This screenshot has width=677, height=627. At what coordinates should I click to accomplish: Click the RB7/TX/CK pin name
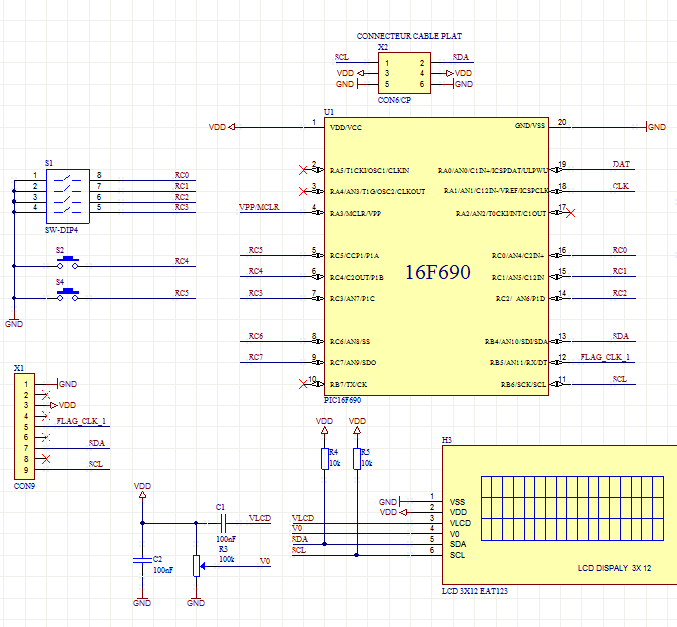pyautogui.click(x=348, y=384)
